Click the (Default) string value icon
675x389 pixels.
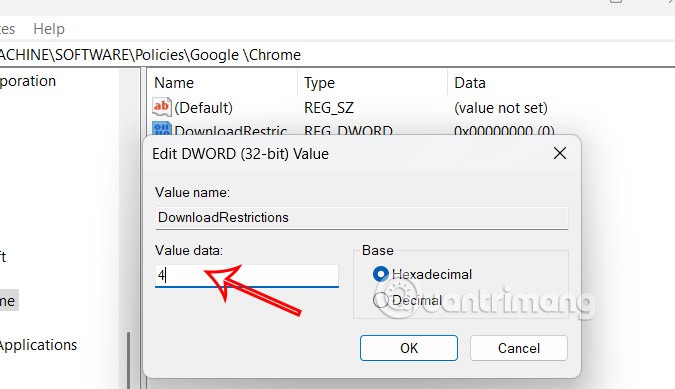coord(161,107)
